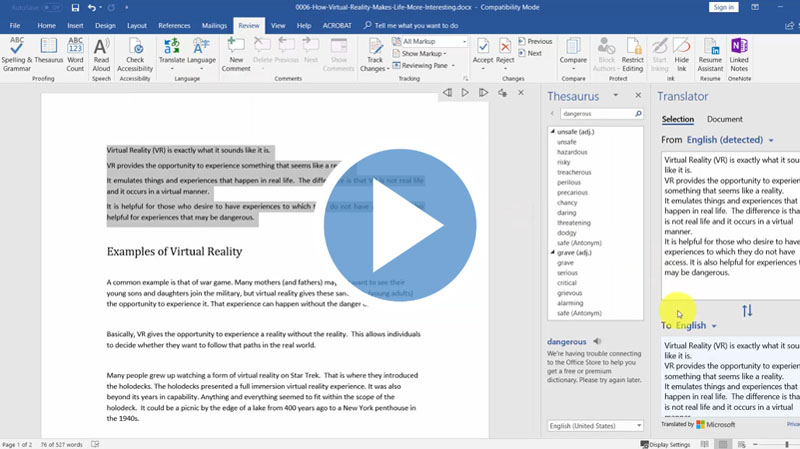Expand the From English (detected) language list
800x449 pixels.
770,140
